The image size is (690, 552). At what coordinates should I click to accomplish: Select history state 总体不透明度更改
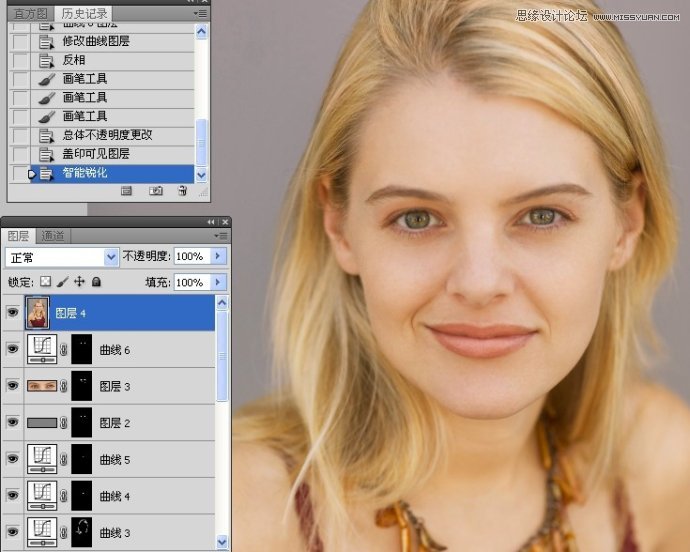(112, 135)
